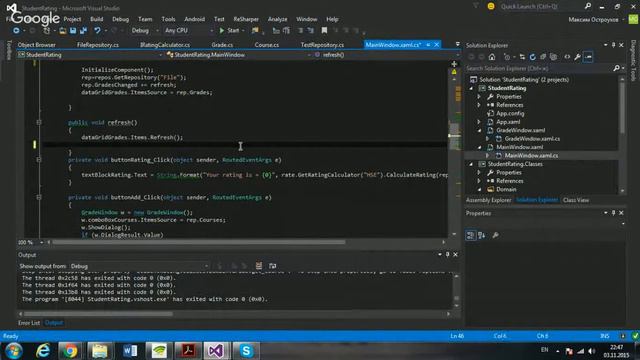640x360 pixels.
Task: Expand the MainWindow.xaml.cs node
Action: coord(487,156)
